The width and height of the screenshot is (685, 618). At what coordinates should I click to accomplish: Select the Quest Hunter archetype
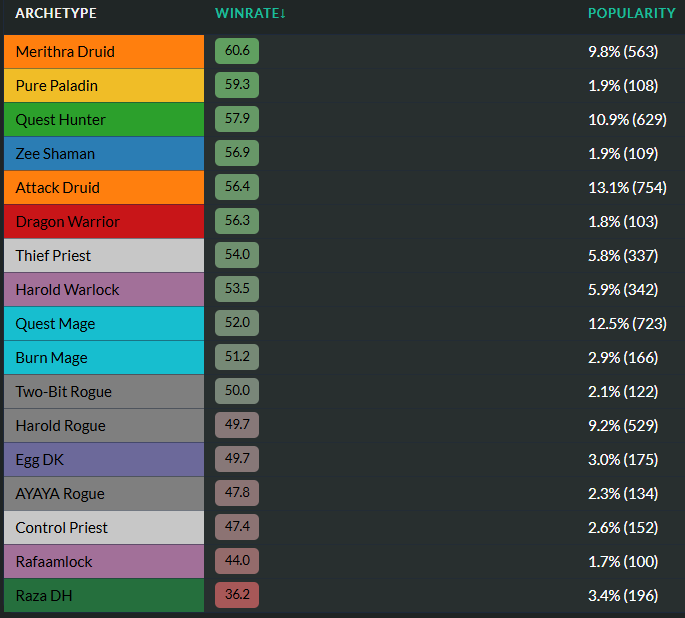pos(104,120)
